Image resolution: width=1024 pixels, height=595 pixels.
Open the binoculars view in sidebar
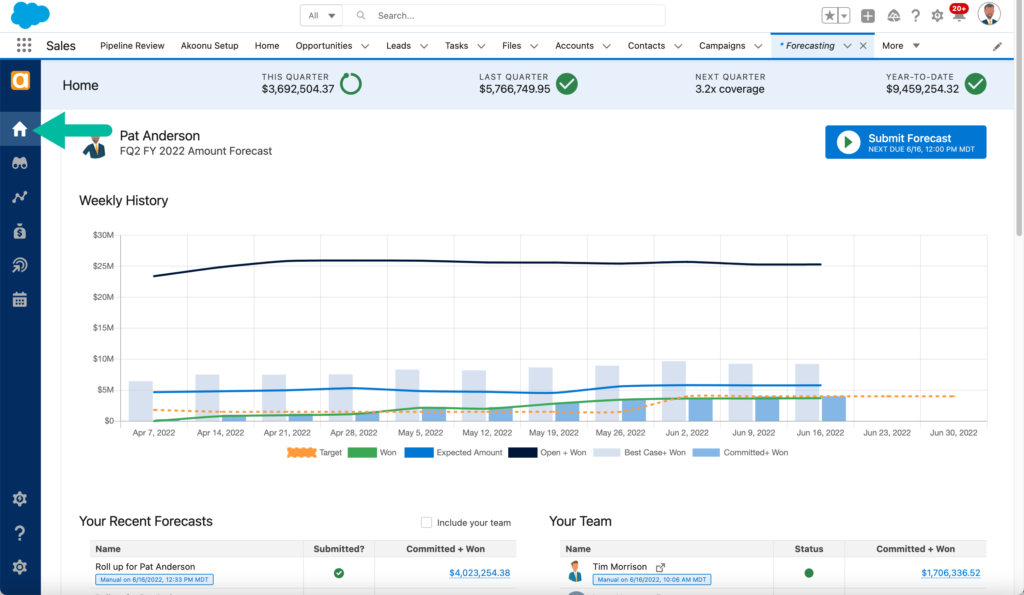(19, 164)
